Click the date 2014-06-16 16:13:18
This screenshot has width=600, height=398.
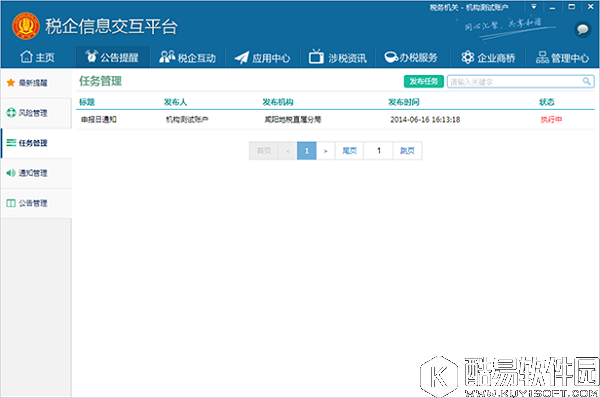click(x=425, y=120)
